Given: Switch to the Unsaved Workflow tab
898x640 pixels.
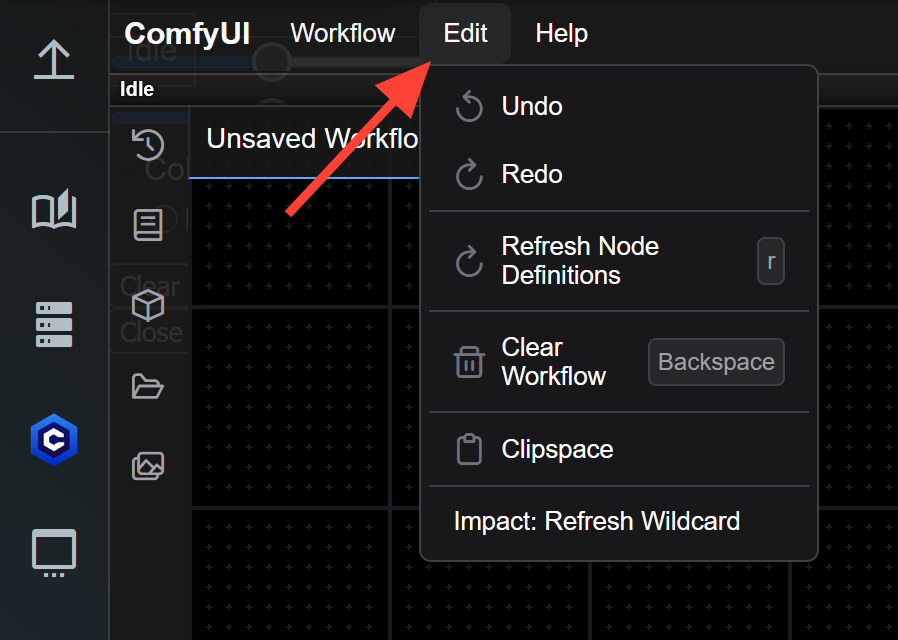Looking at the screenshot, I should coord(312,139).
